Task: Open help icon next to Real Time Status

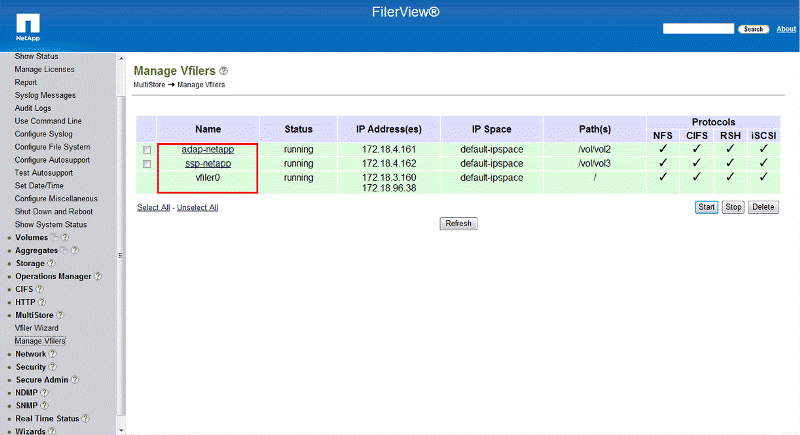Action: 85,418
